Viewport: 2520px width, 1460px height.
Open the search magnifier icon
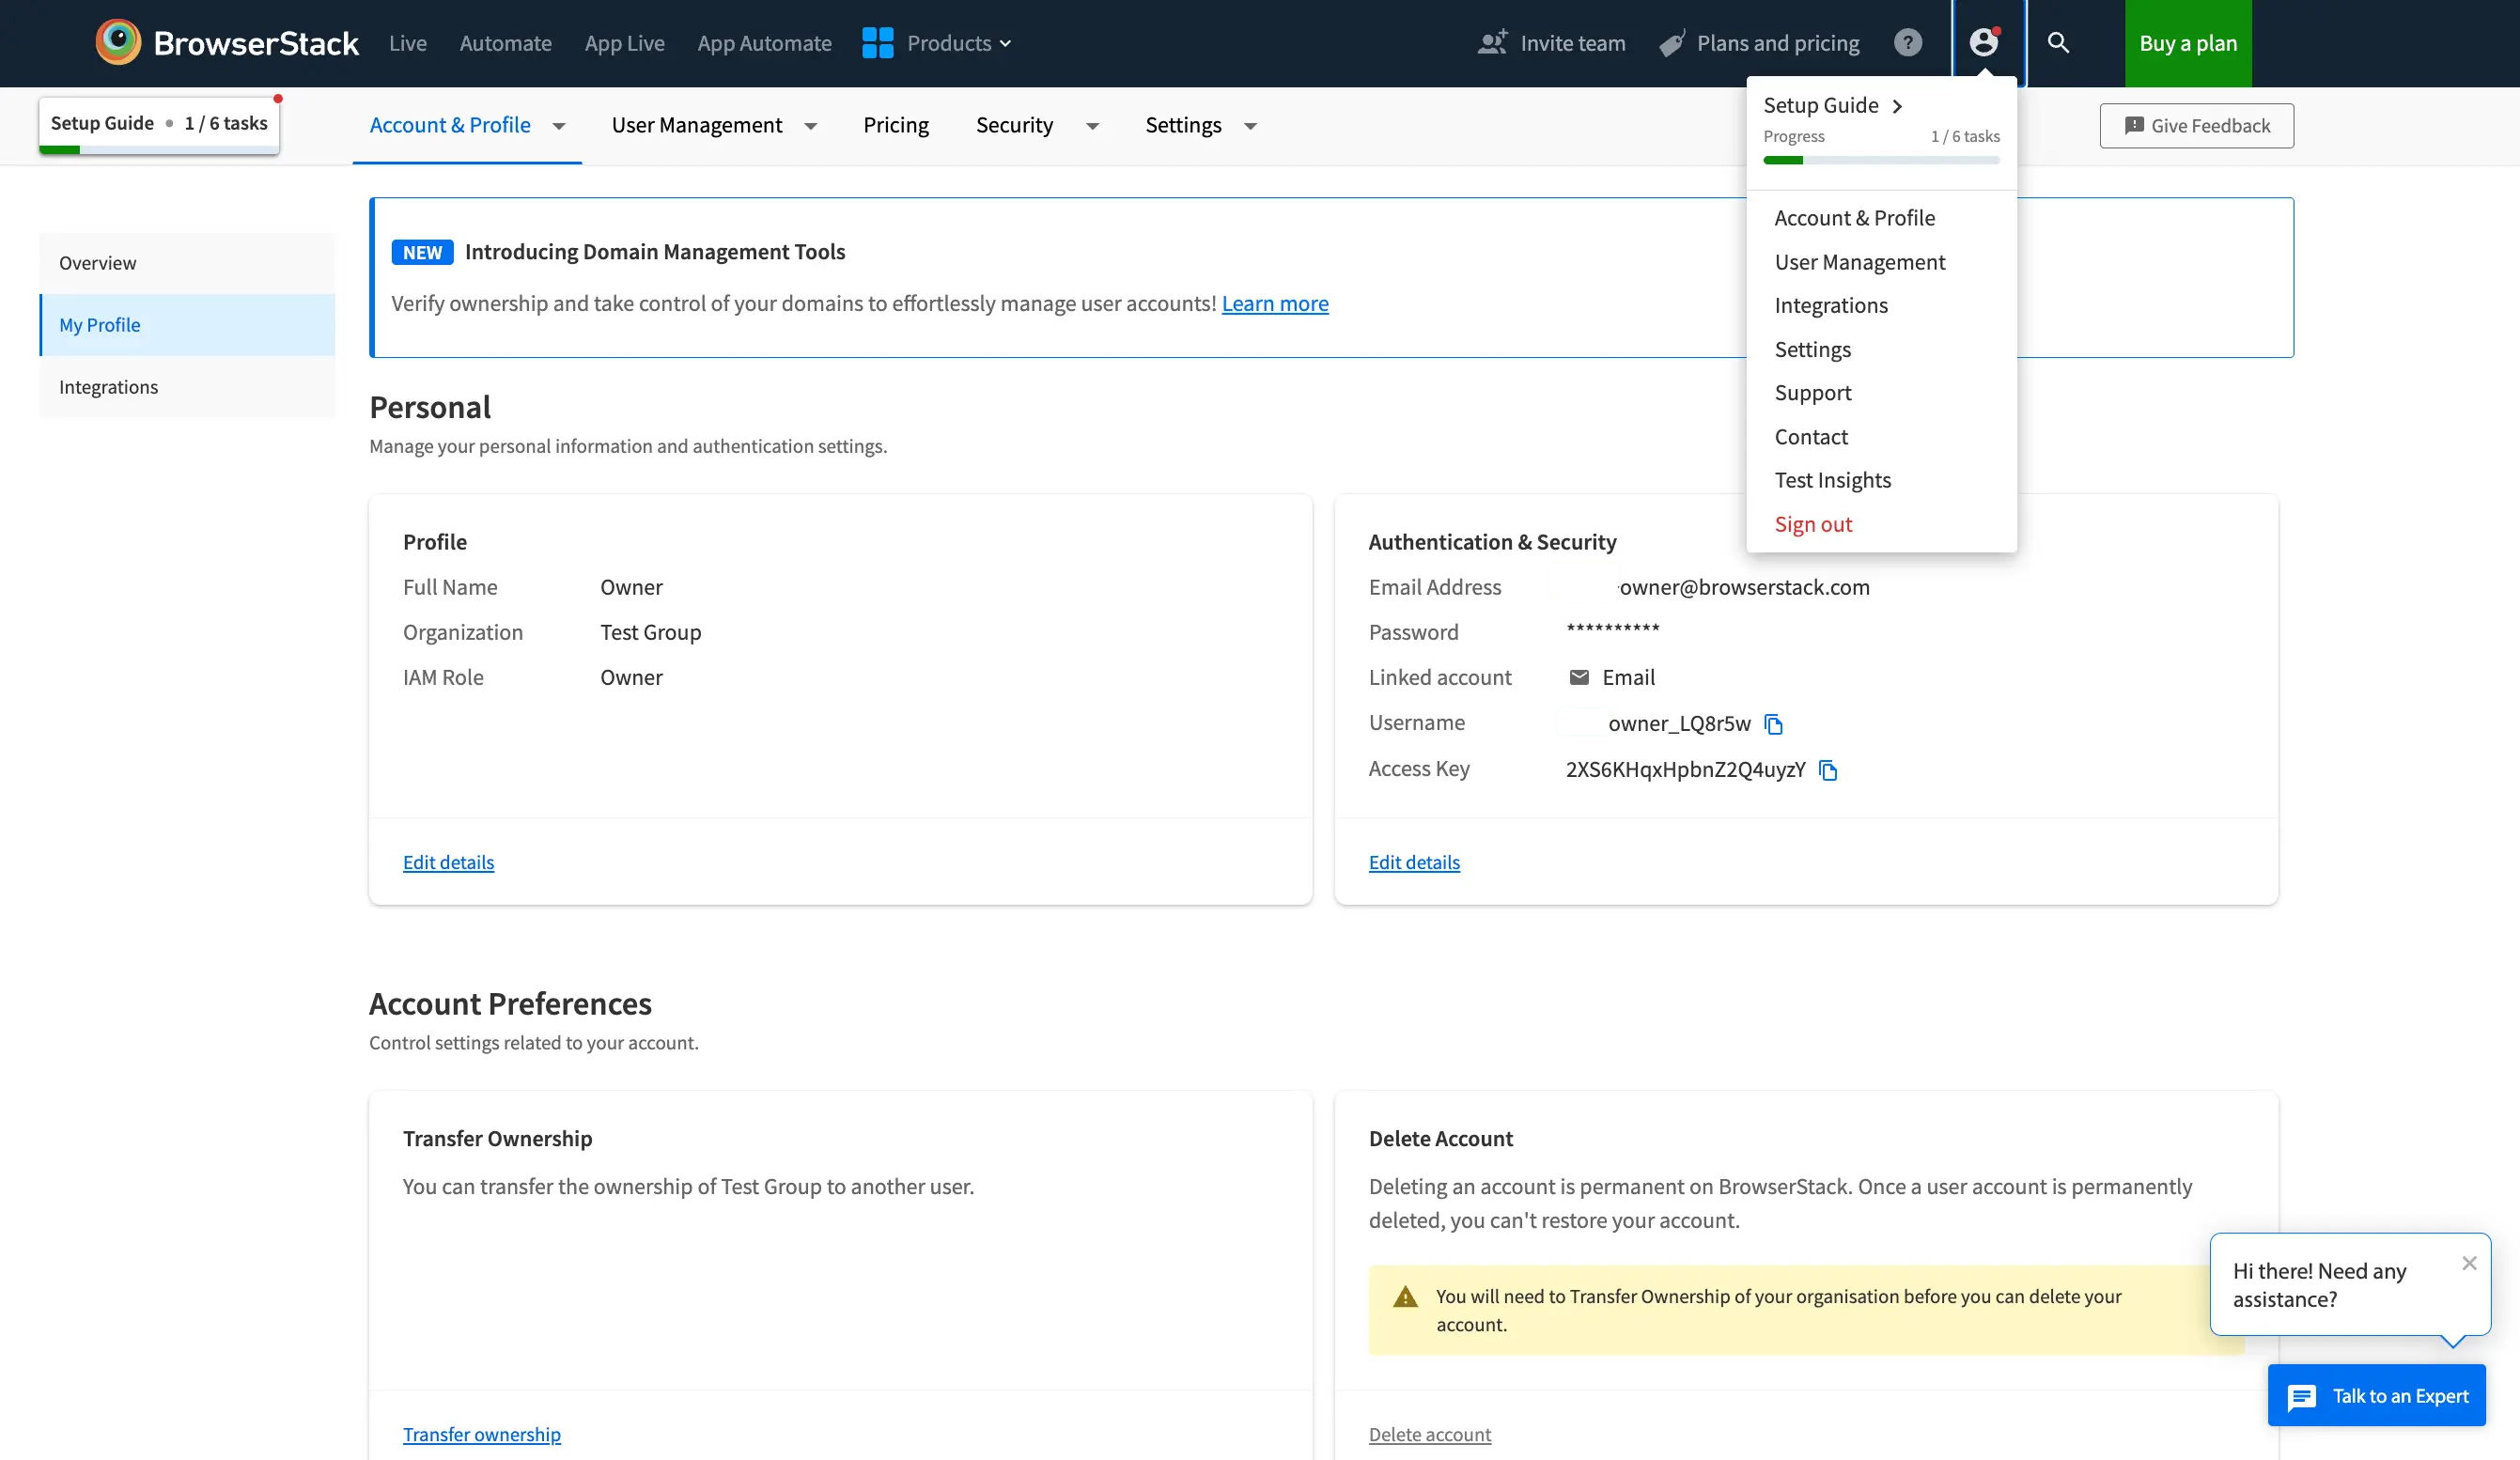click(x=2058, y=43)
